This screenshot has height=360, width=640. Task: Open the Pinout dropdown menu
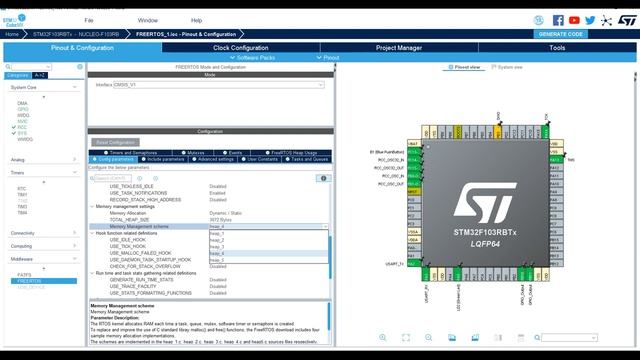[328, 58]
